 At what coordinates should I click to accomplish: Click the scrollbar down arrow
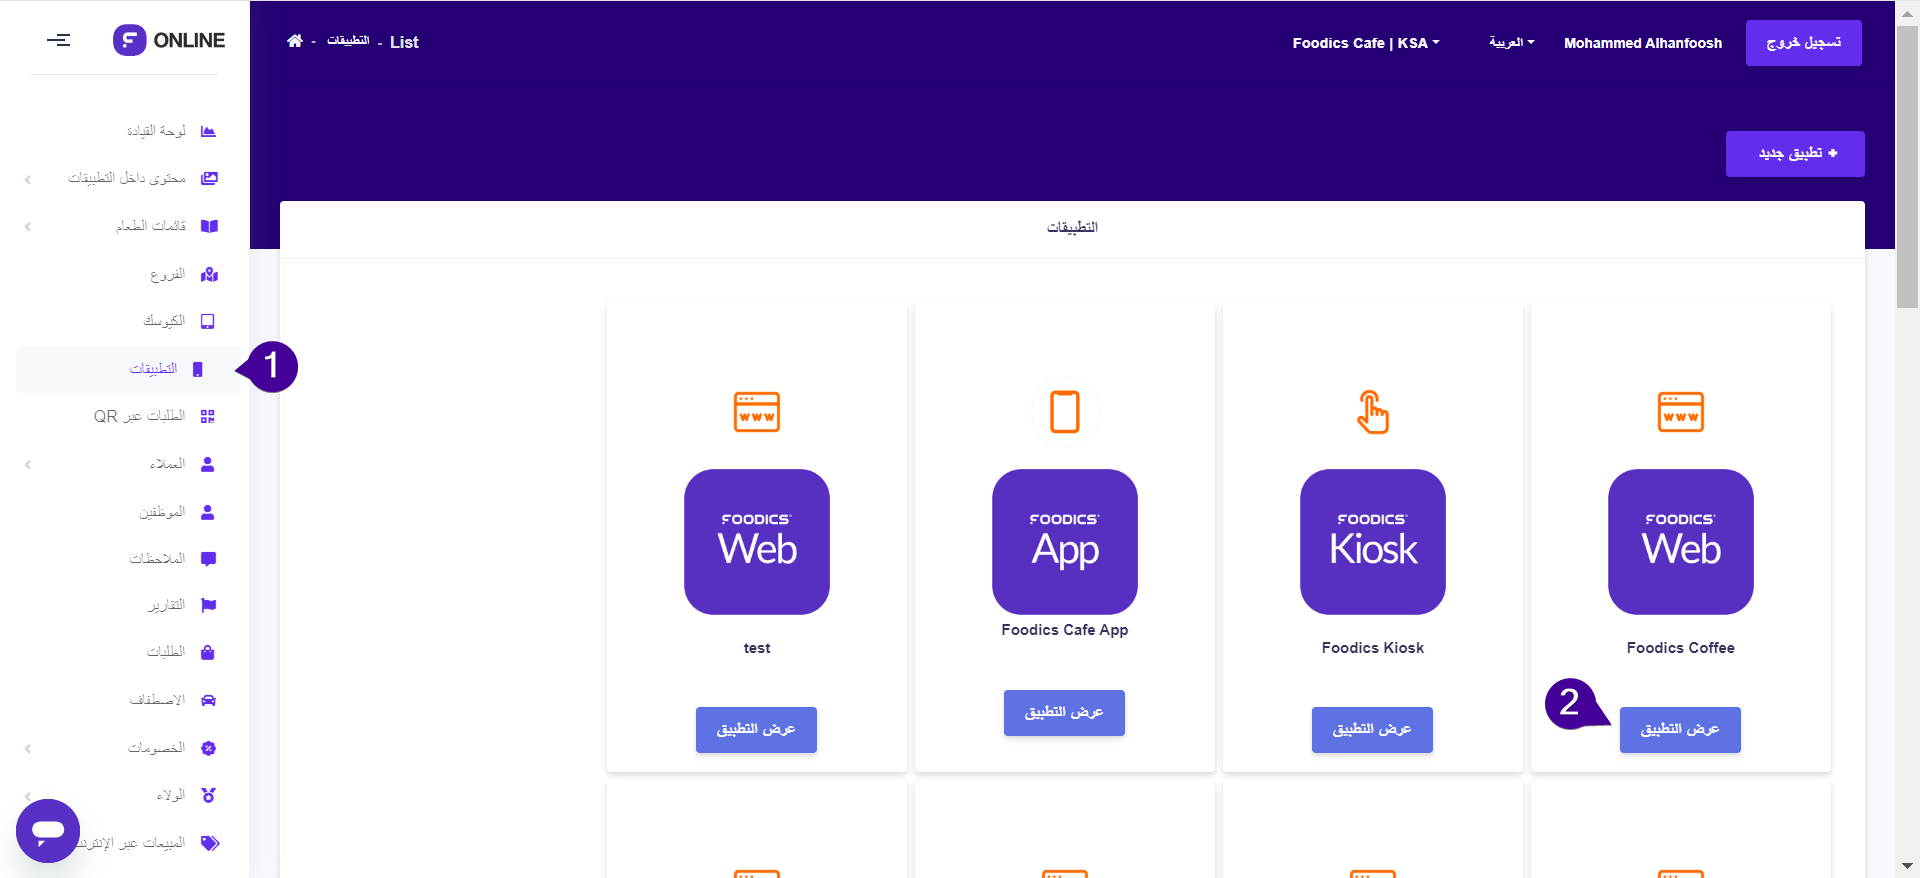click(1907, 866)
